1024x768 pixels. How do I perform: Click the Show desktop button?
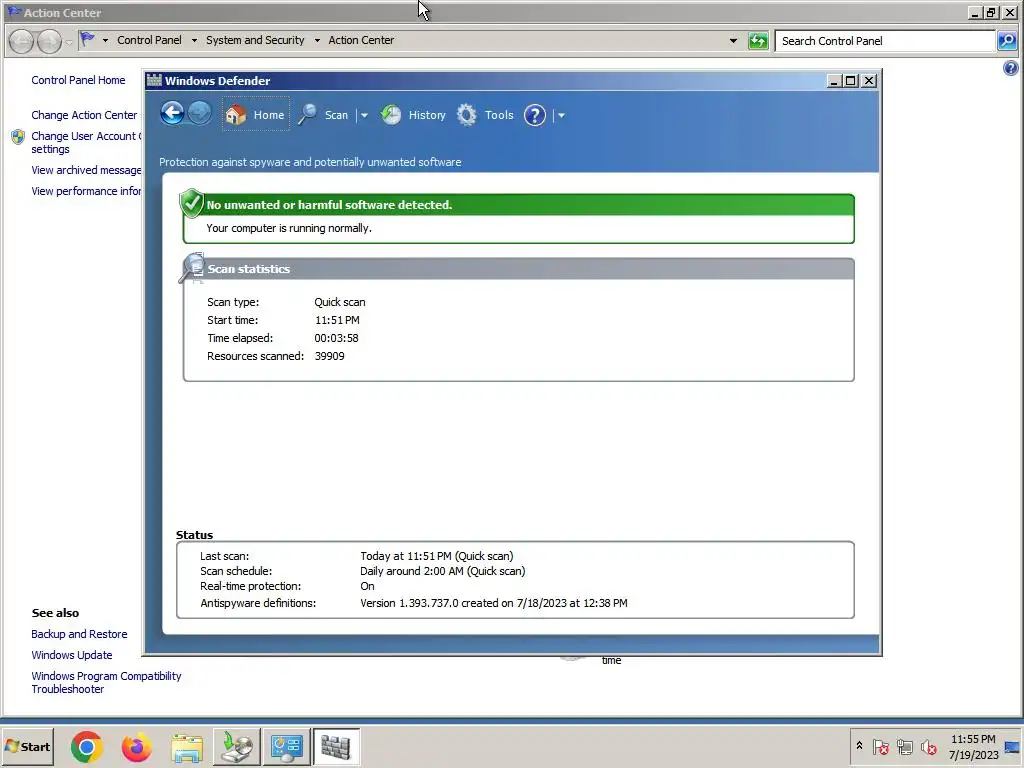1012,746
